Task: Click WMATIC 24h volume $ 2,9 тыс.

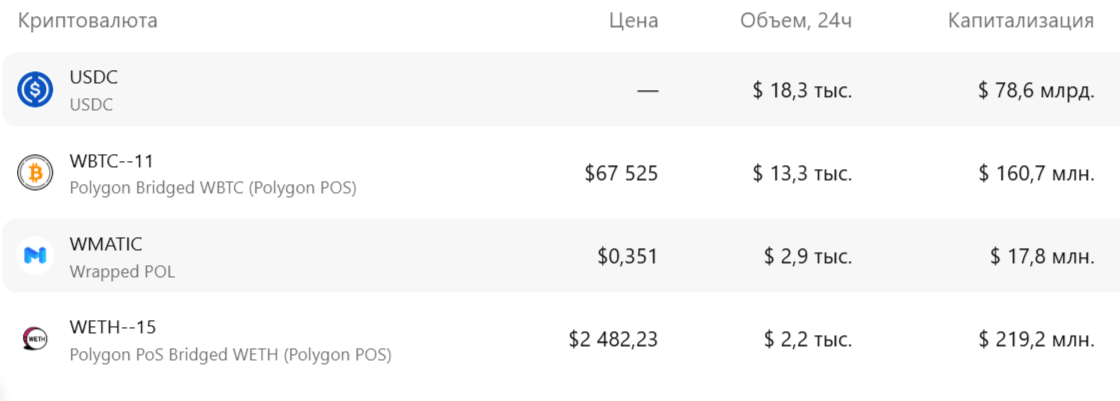Action: 808,257
